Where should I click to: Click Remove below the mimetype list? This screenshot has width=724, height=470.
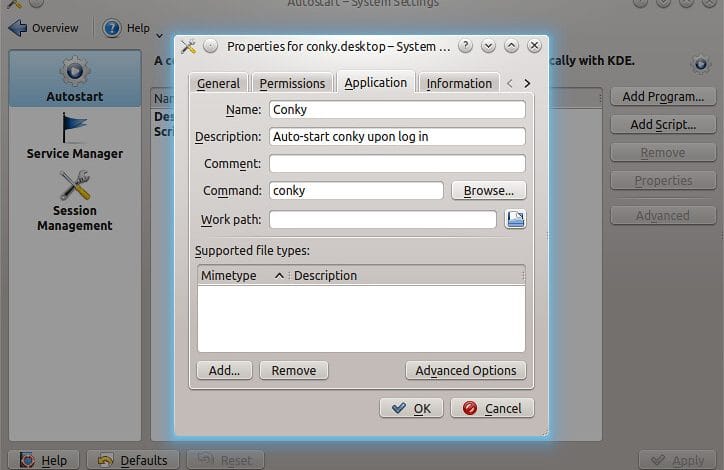[294, 370]
